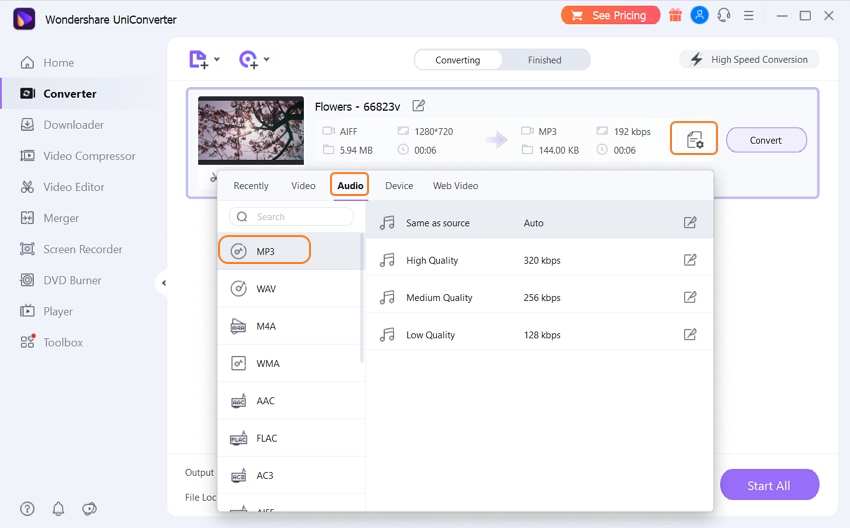Rename file Flowers - 66823v with edit icon
Viewport: 850px width, 528px height.
pos(418,106)
